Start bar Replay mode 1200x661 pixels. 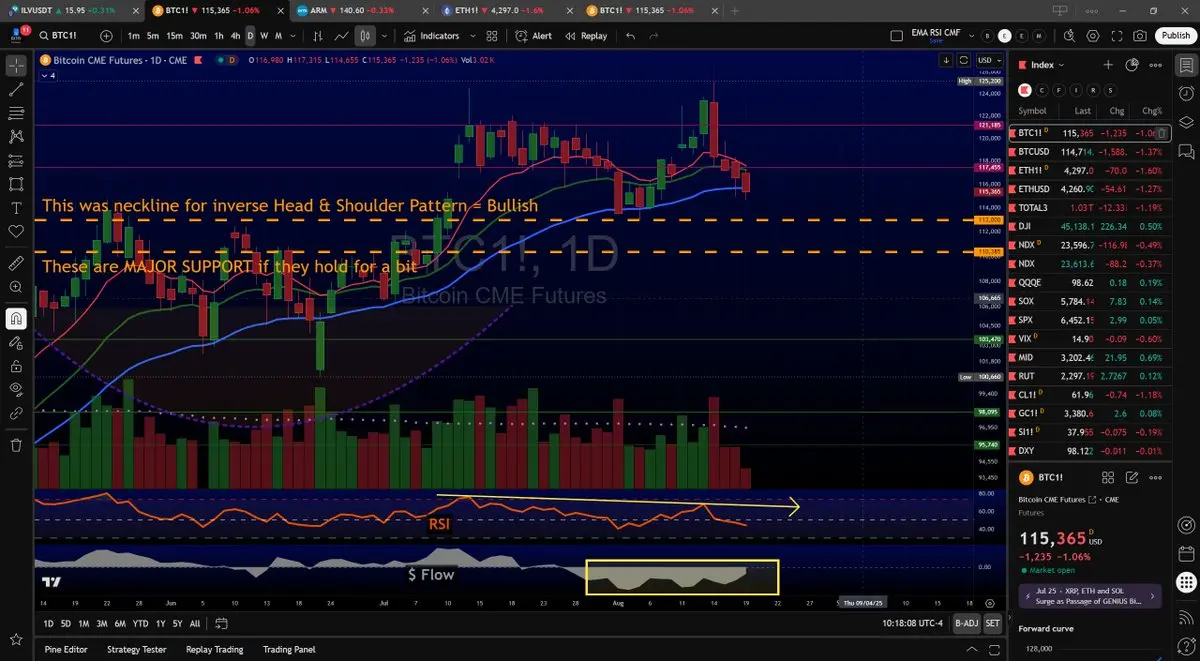(586, 36)
